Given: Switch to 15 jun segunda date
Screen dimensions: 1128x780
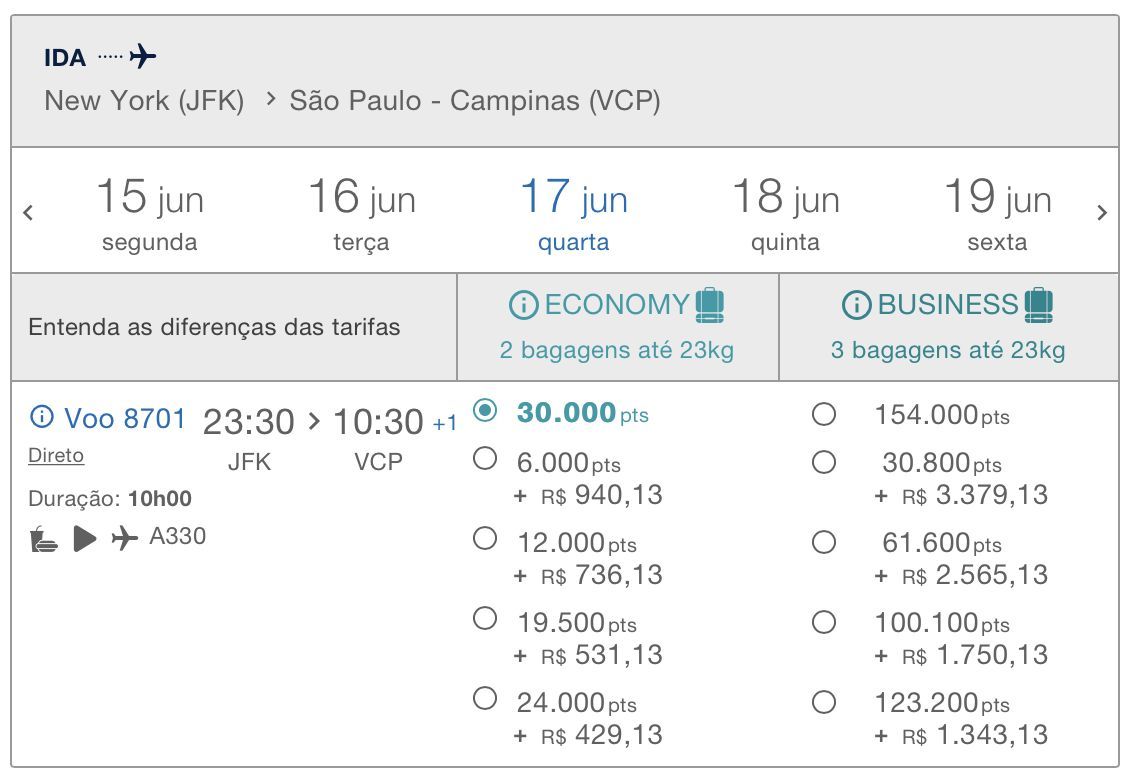Looking at the screenshot, I should pos(150,212).
